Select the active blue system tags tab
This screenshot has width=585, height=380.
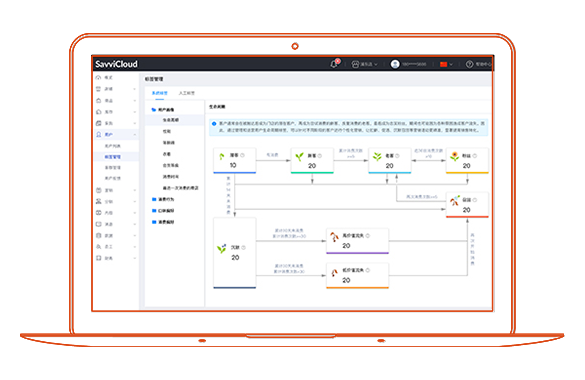(x=160, y=93)
